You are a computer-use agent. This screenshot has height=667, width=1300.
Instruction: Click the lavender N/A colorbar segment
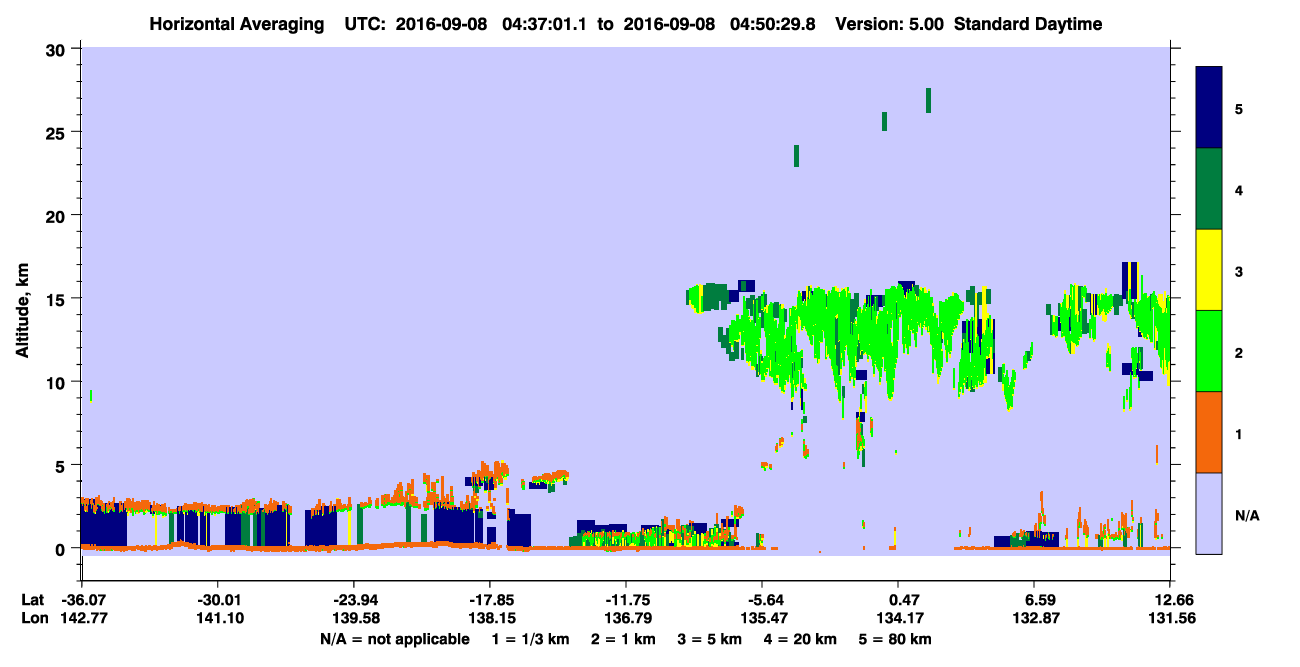[1209, 513]
